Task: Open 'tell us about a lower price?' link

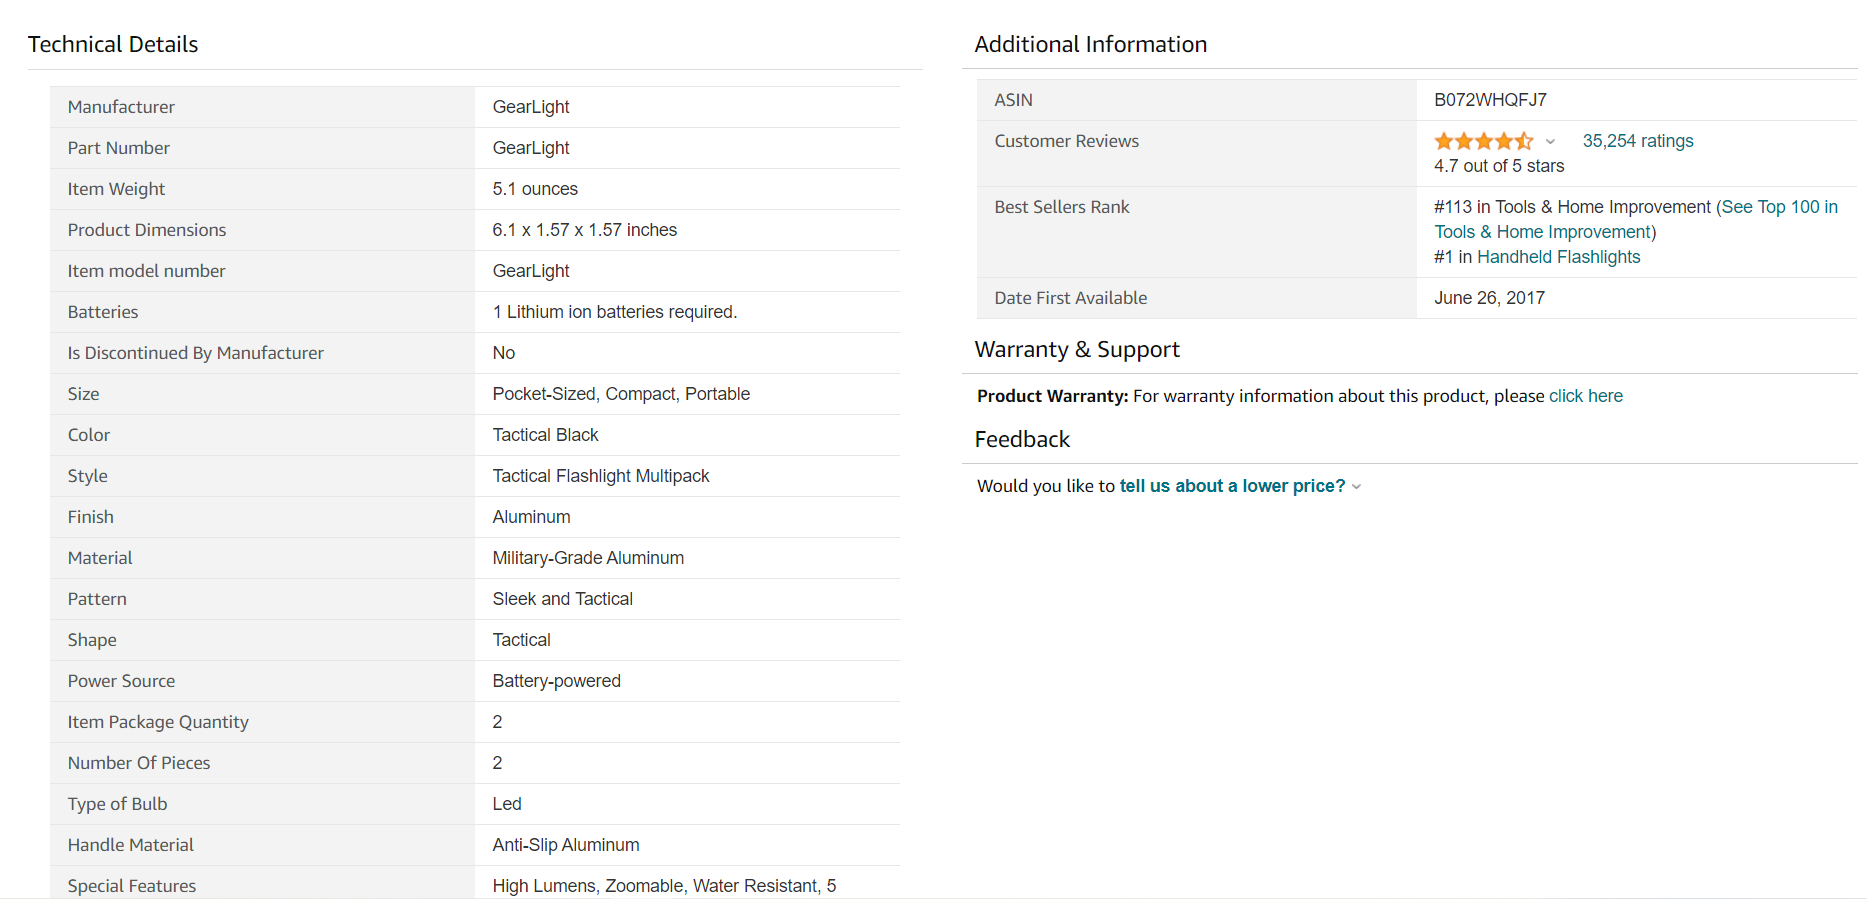Action: 1232,486
